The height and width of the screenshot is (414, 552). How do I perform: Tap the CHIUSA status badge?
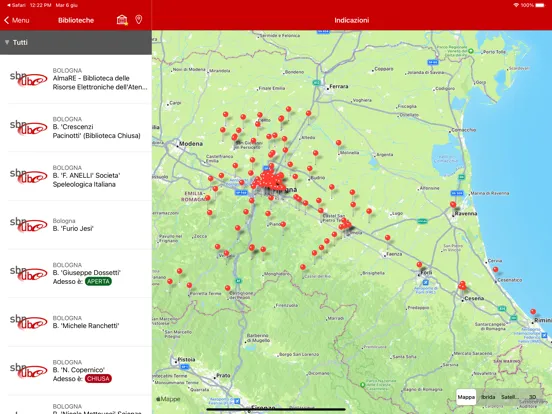(x=98, y=378)
